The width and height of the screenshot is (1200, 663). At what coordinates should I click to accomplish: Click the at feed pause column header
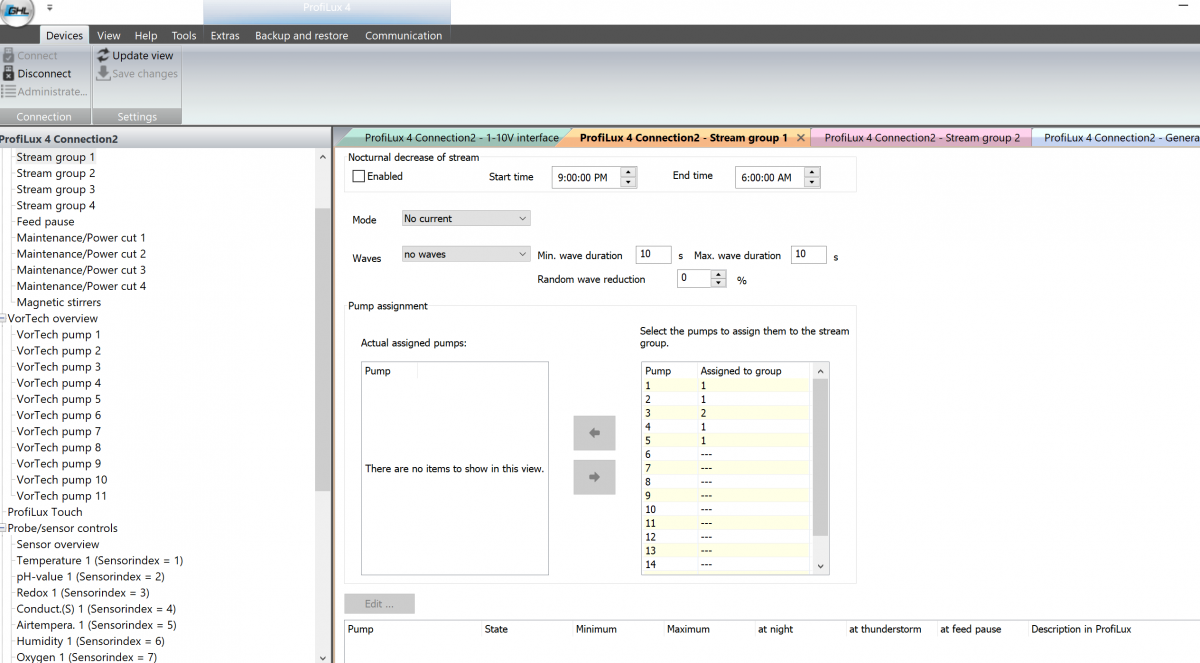(970, 629)
